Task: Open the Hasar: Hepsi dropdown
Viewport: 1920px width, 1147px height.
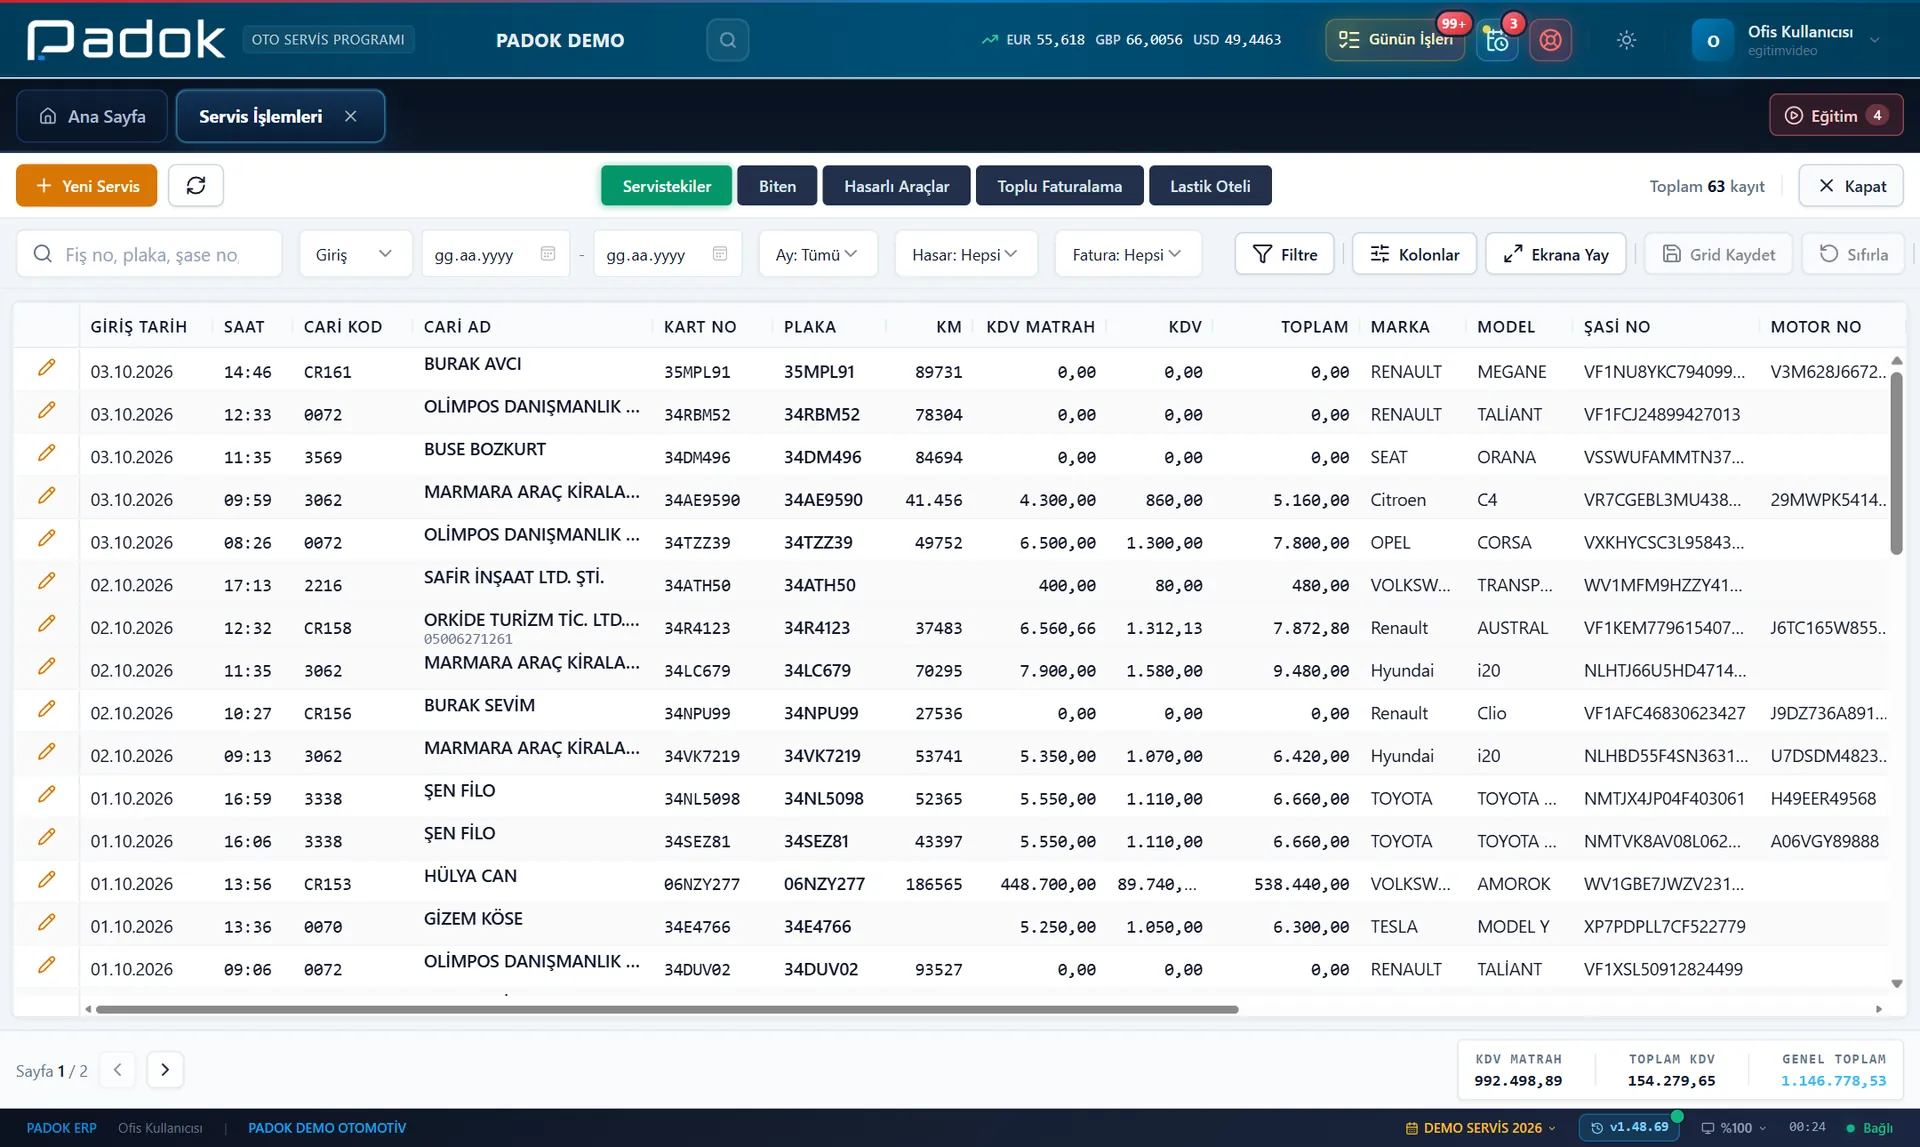Action: tap(965, 254)
